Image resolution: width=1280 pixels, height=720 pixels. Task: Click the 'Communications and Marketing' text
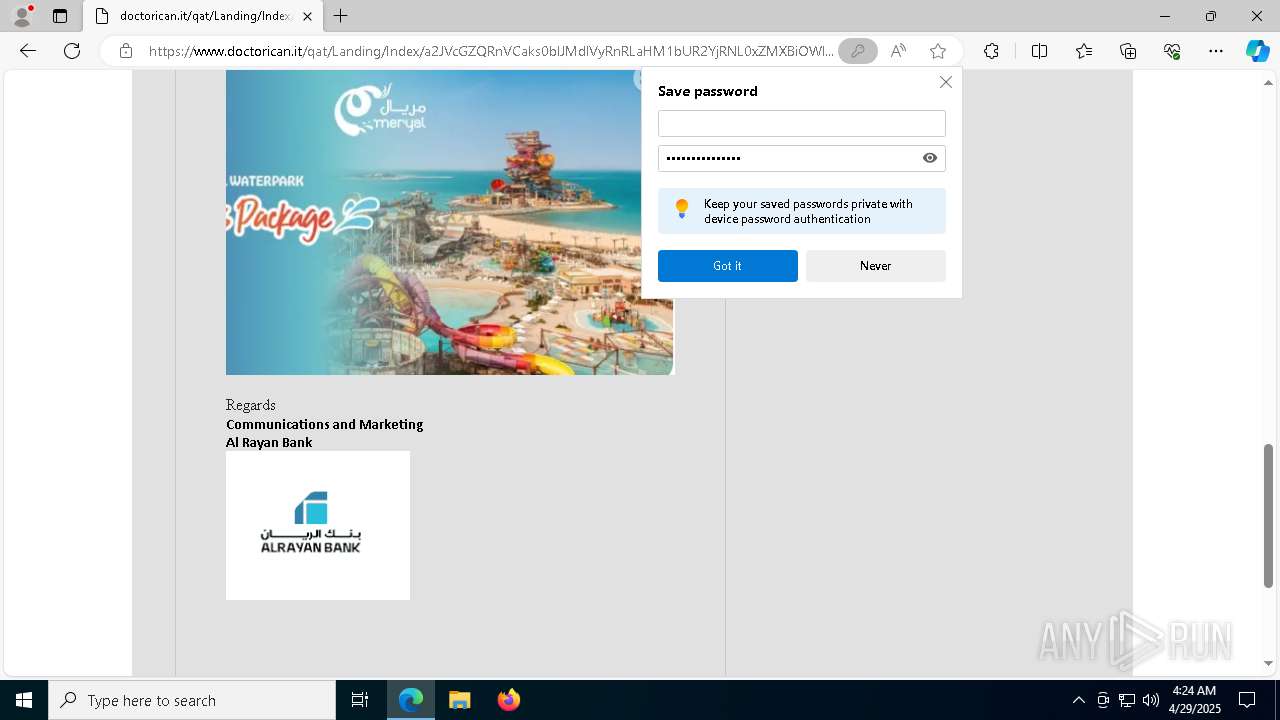click(x=325, y=424)
